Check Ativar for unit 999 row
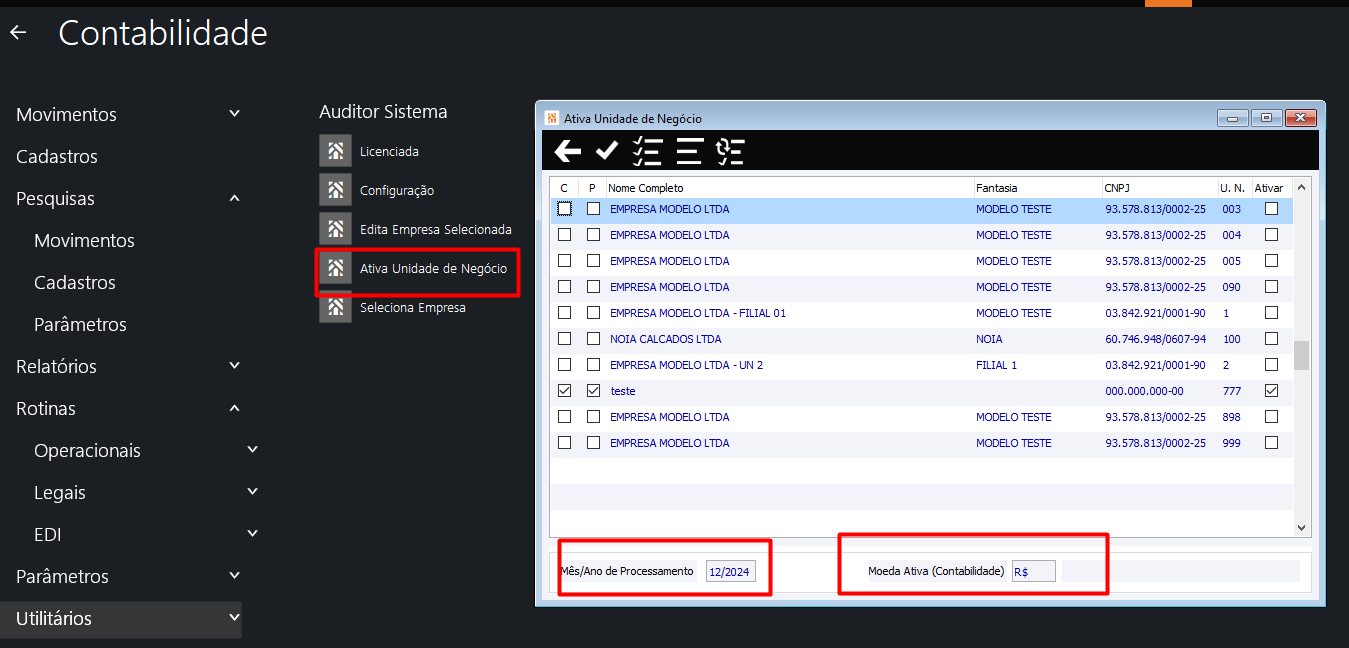 1271,443
